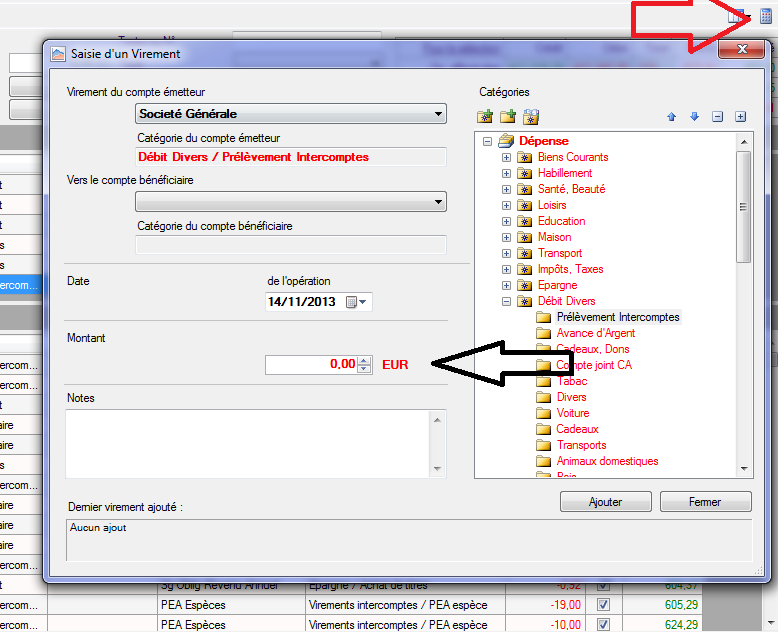778x632 pixels.
Task: Toggle checkbox in the -10,00 PEA Espèces row
Action: coord(603,625)
